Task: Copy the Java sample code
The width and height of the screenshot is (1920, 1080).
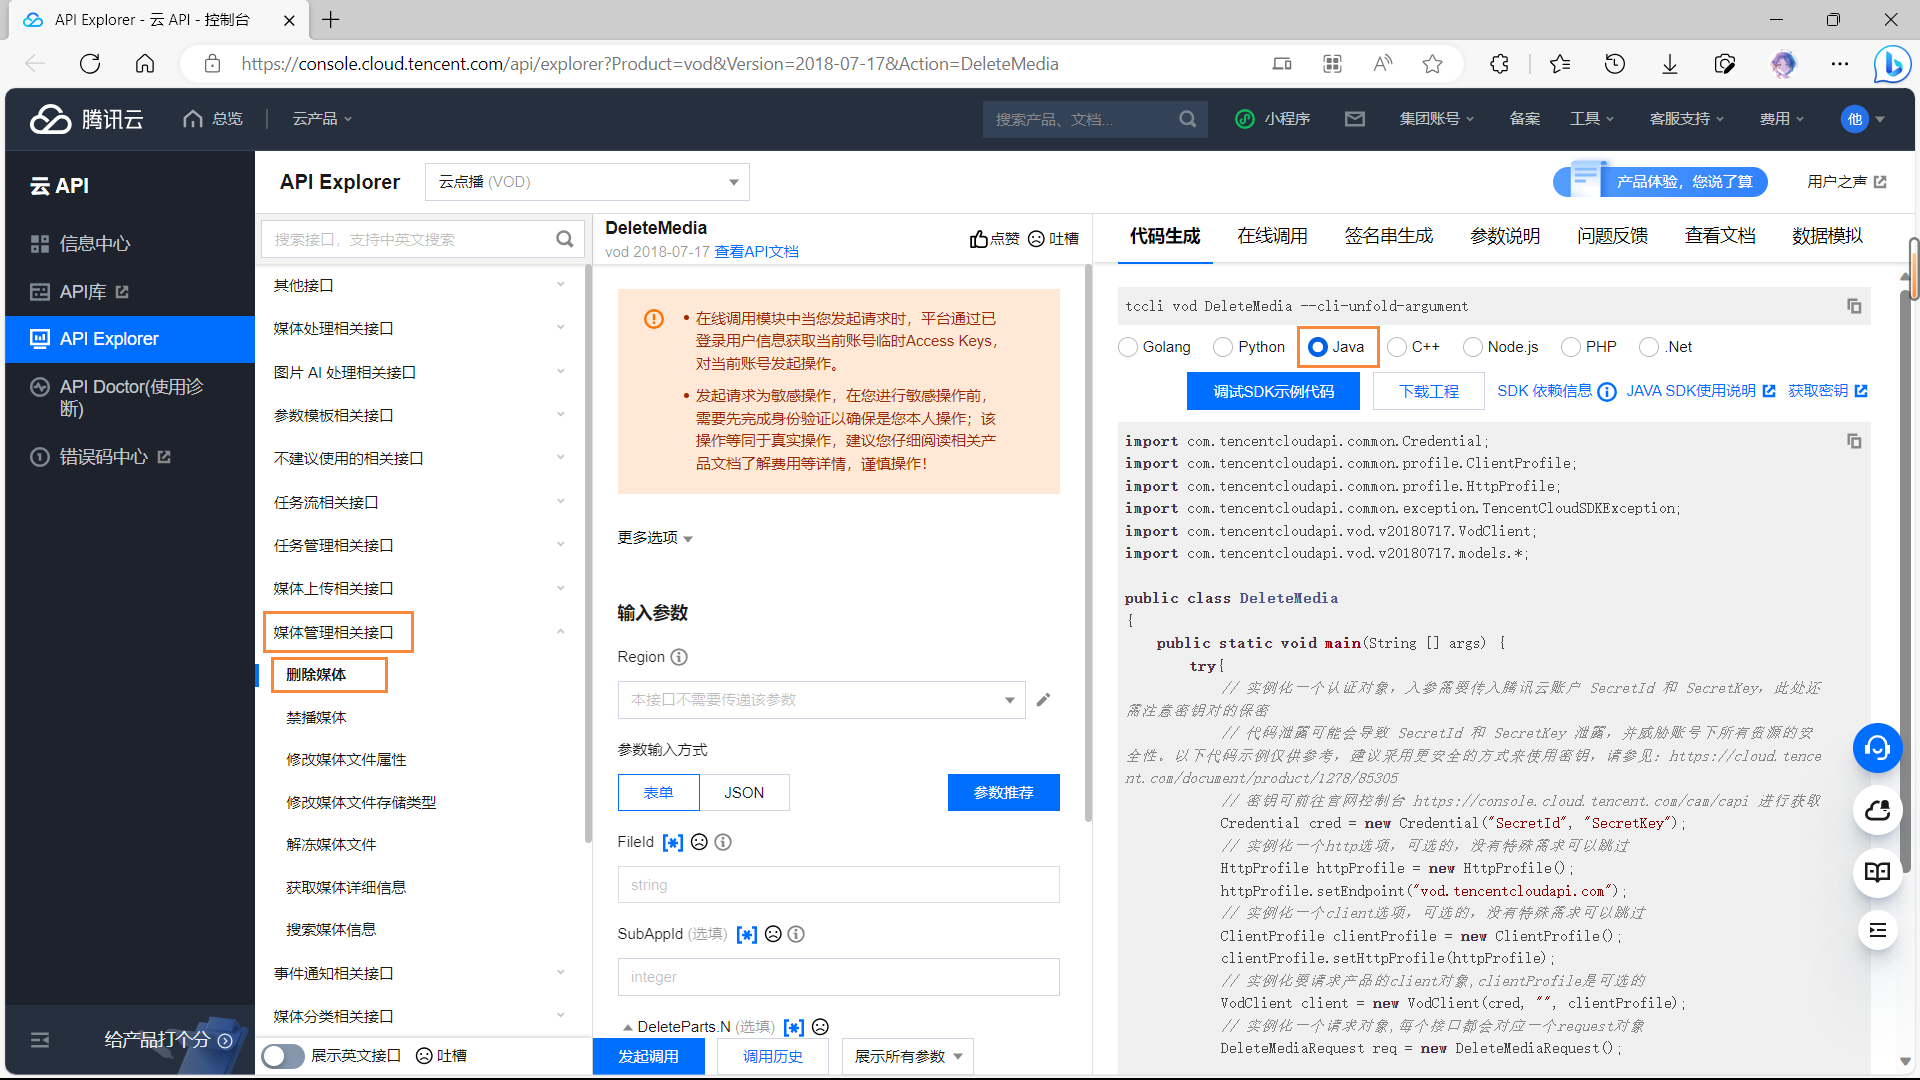Action: [1853, 441]
